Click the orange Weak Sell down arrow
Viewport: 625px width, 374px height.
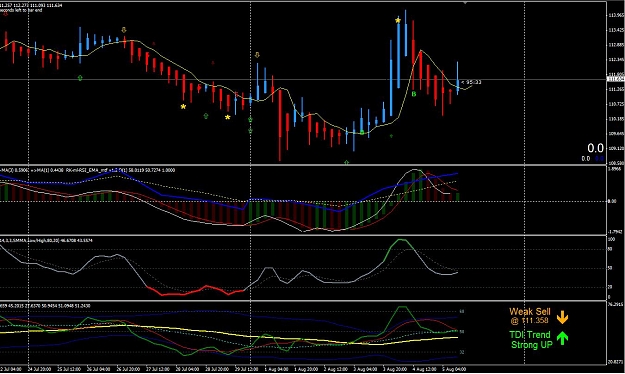coord(562,317)
